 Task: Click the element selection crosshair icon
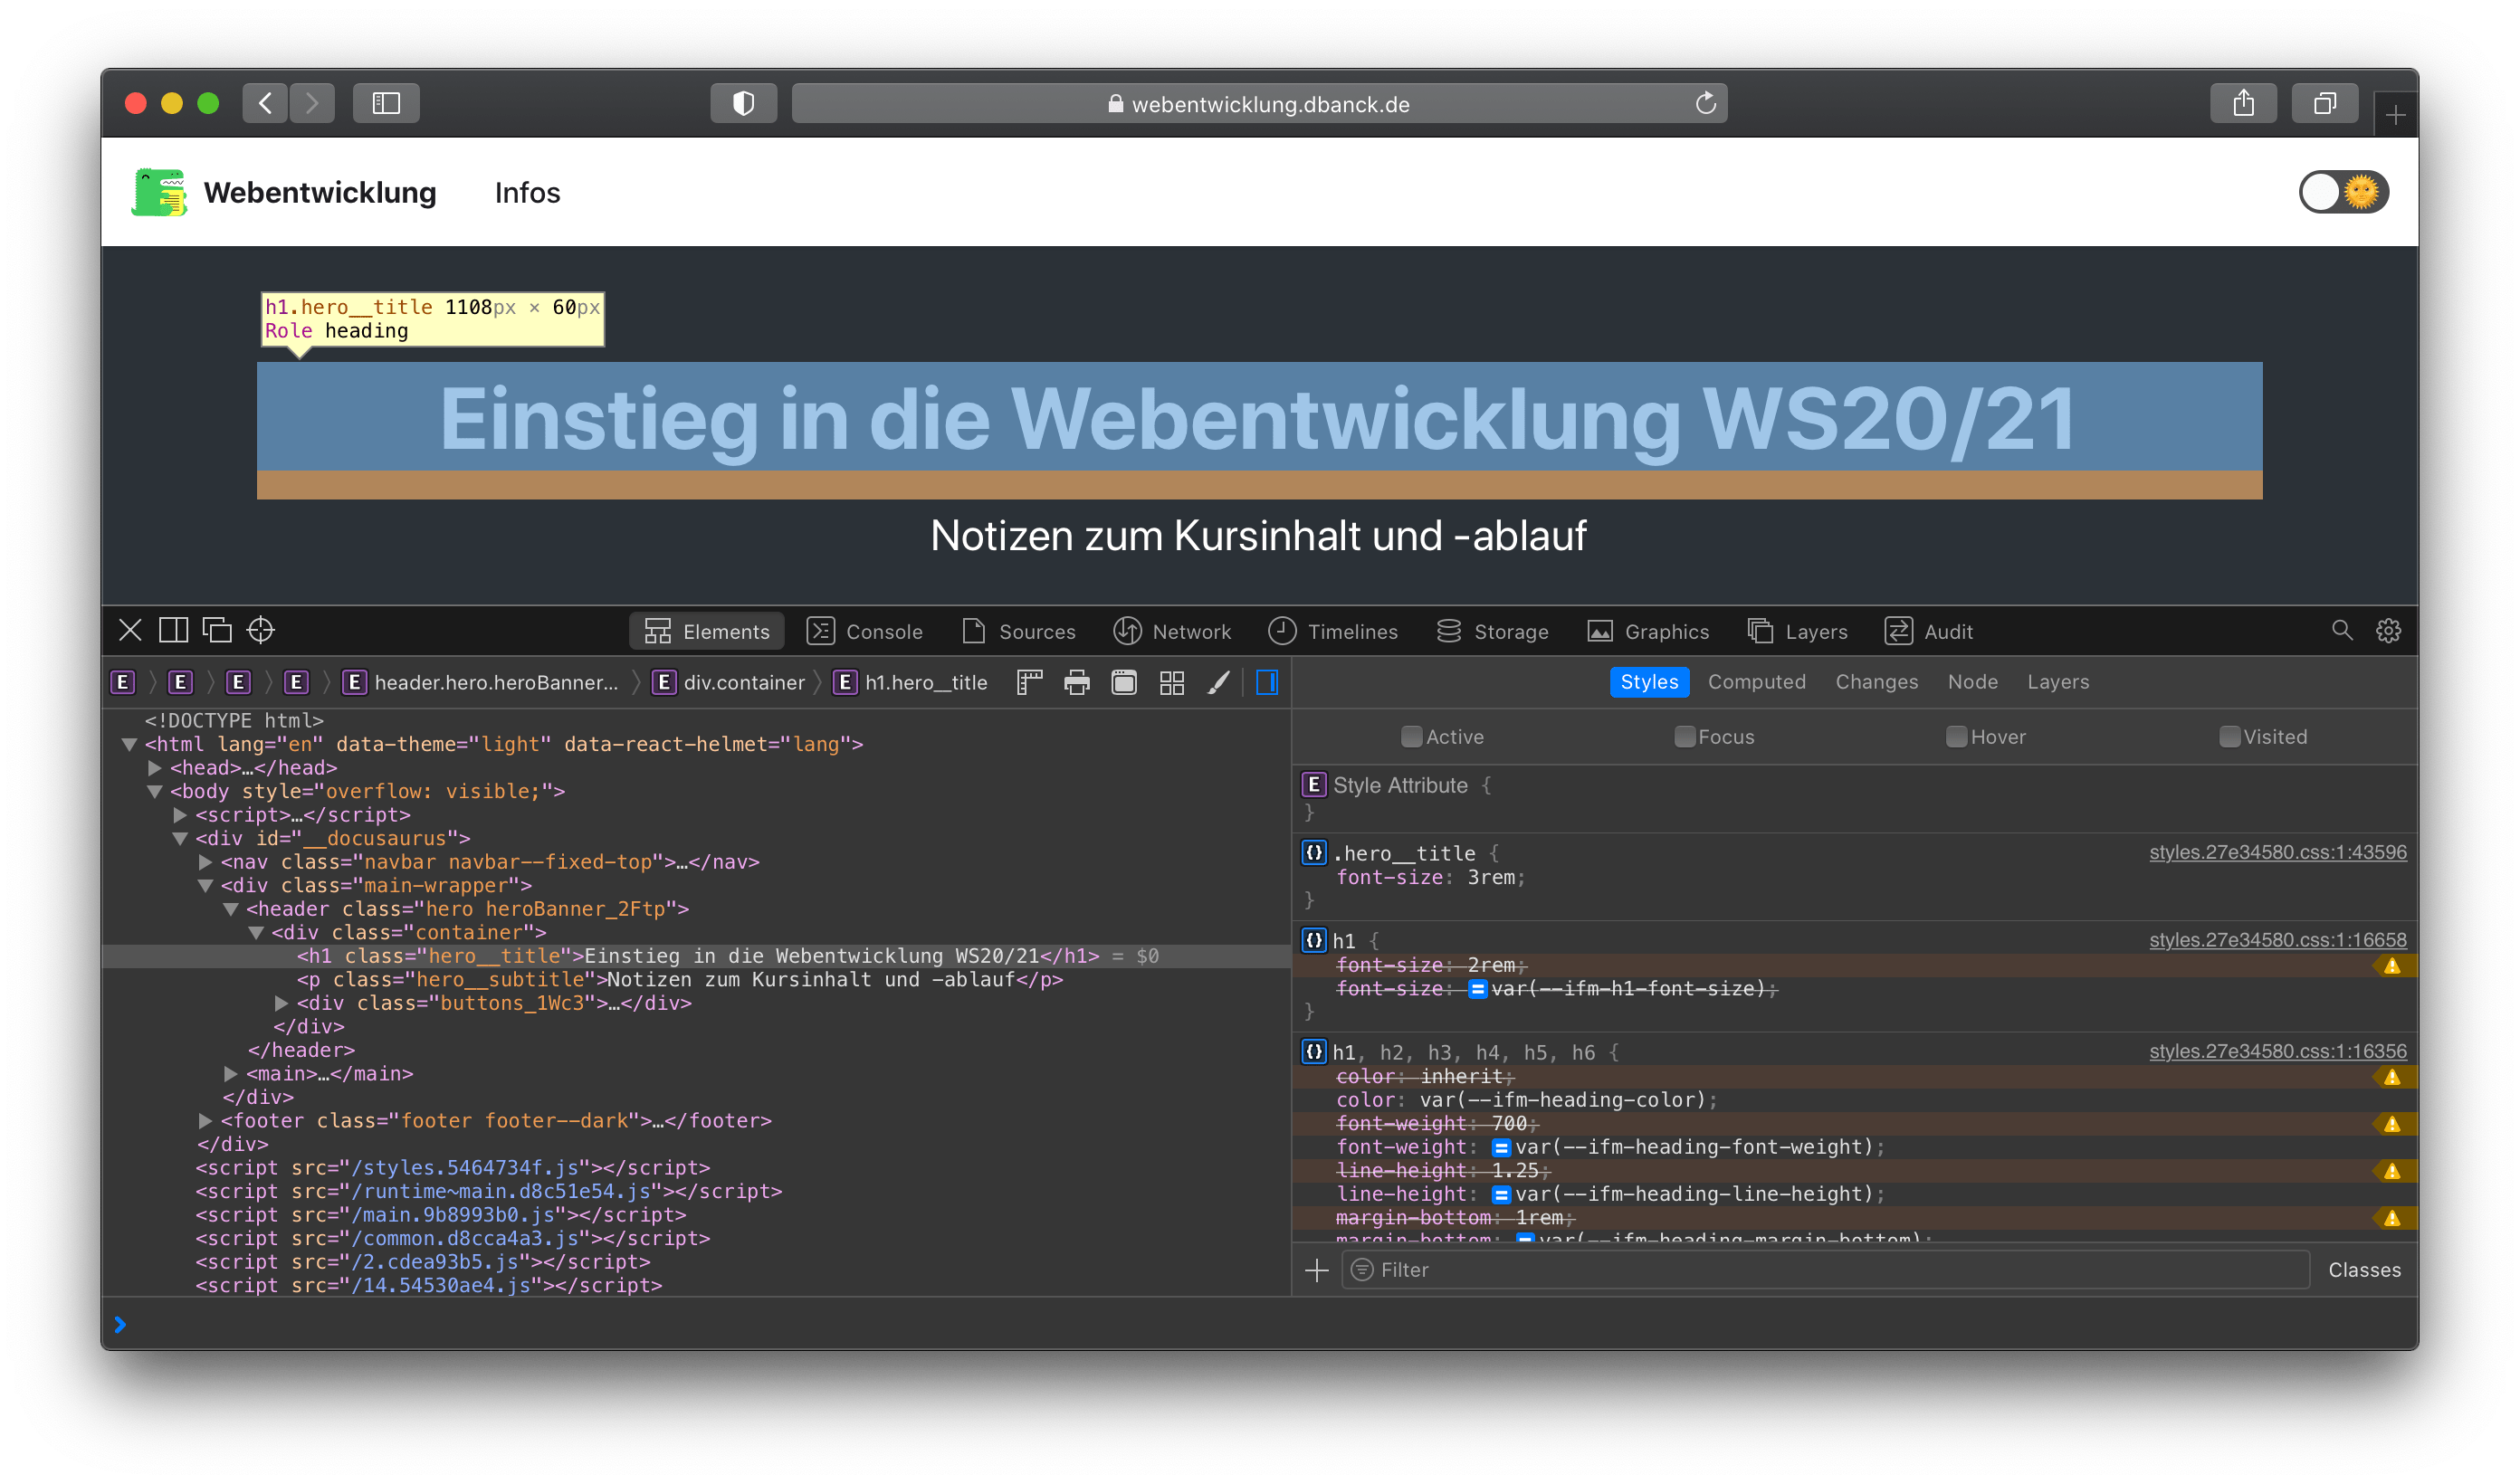pos(260,630)
